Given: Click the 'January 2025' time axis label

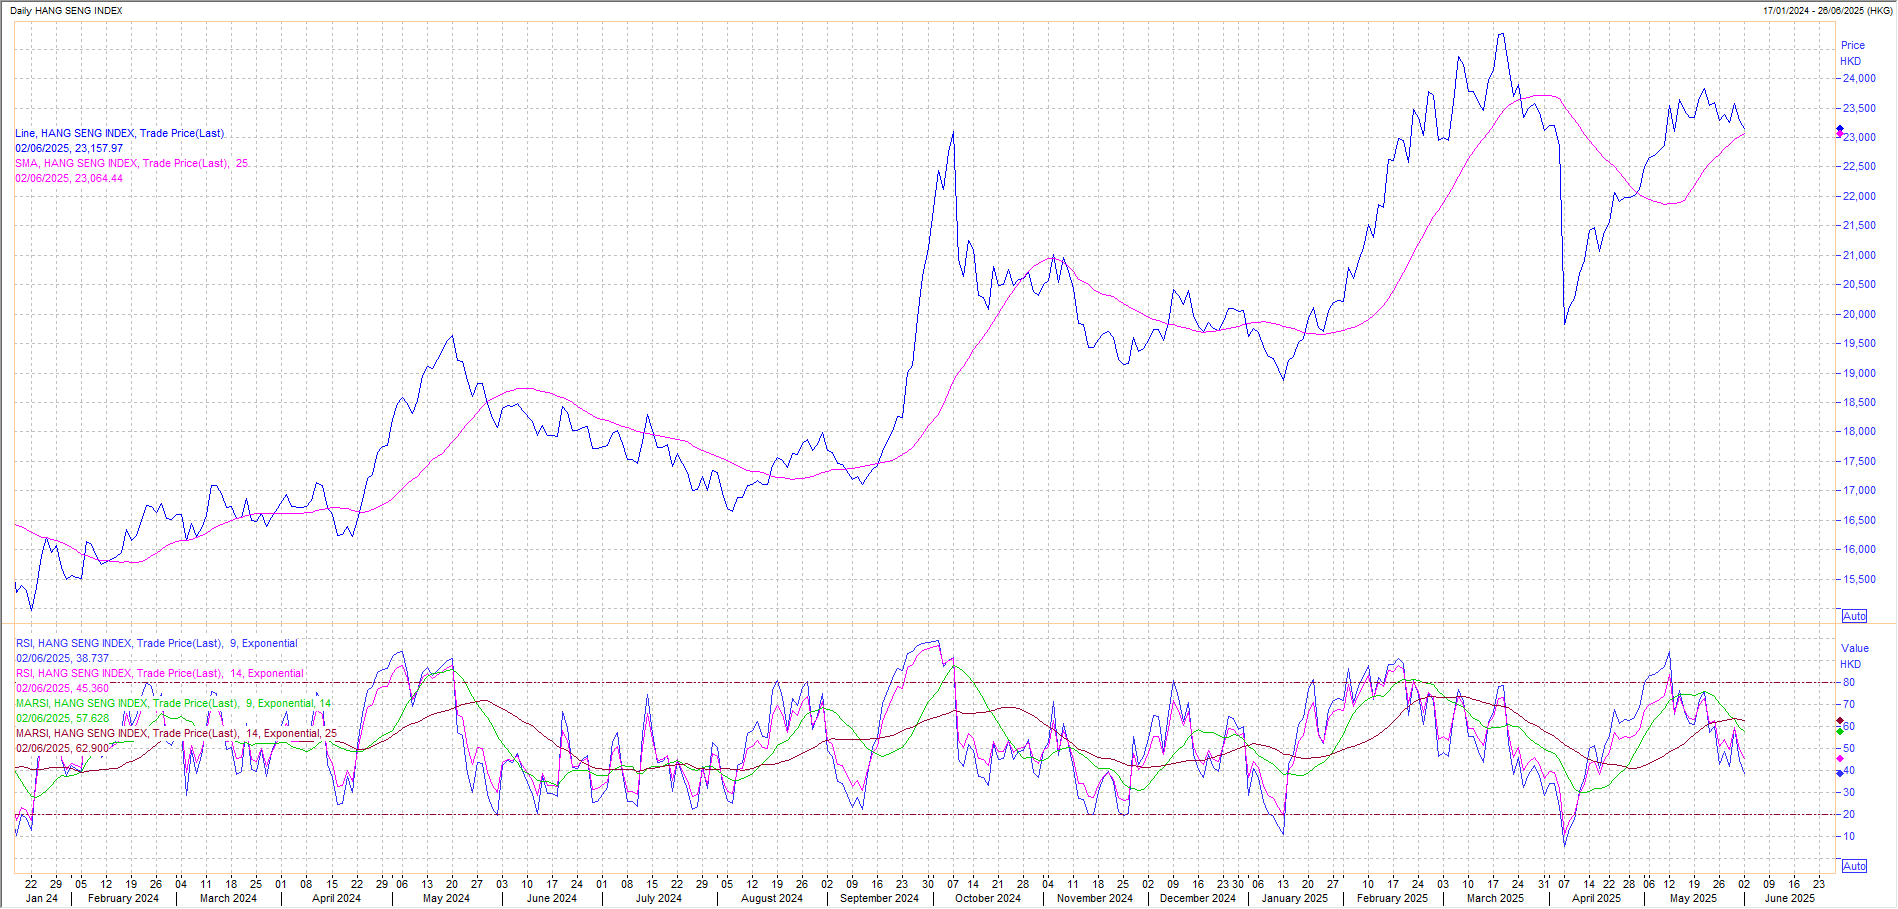Looking at the screenshot, I should click(1295, 898).
